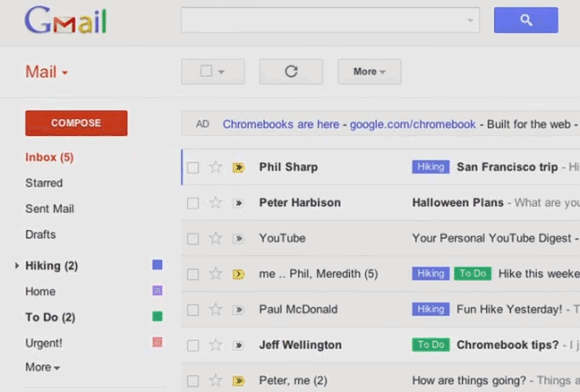Click the red COMPOSE button
This screenshot has height=392, width=580.
point(76,123)
